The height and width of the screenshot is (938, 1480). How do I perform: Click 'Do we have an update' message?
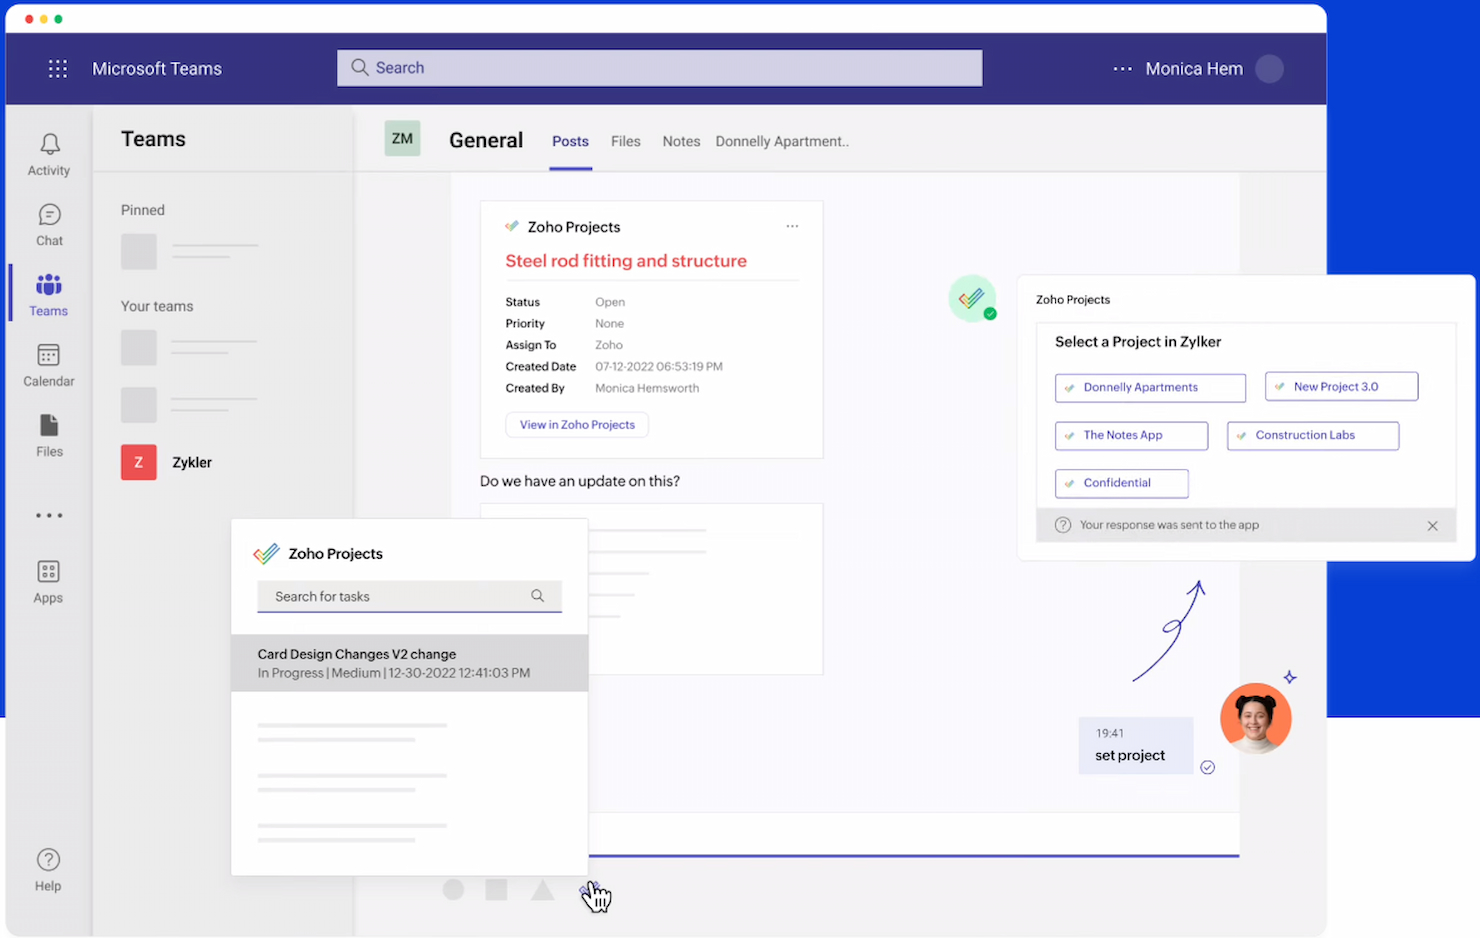(x=580, y=481)
